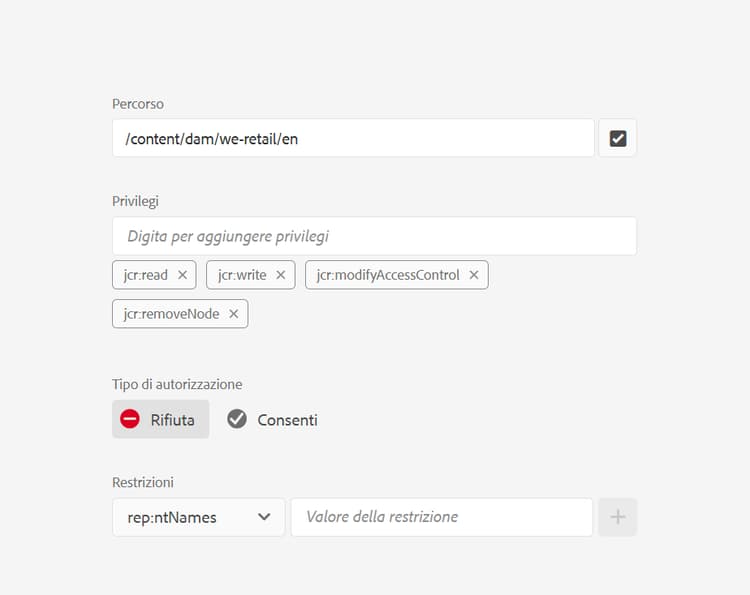Delete the jcr:modifyAccessControl tag via its X

pyautogui.click(x=474, y=275)
